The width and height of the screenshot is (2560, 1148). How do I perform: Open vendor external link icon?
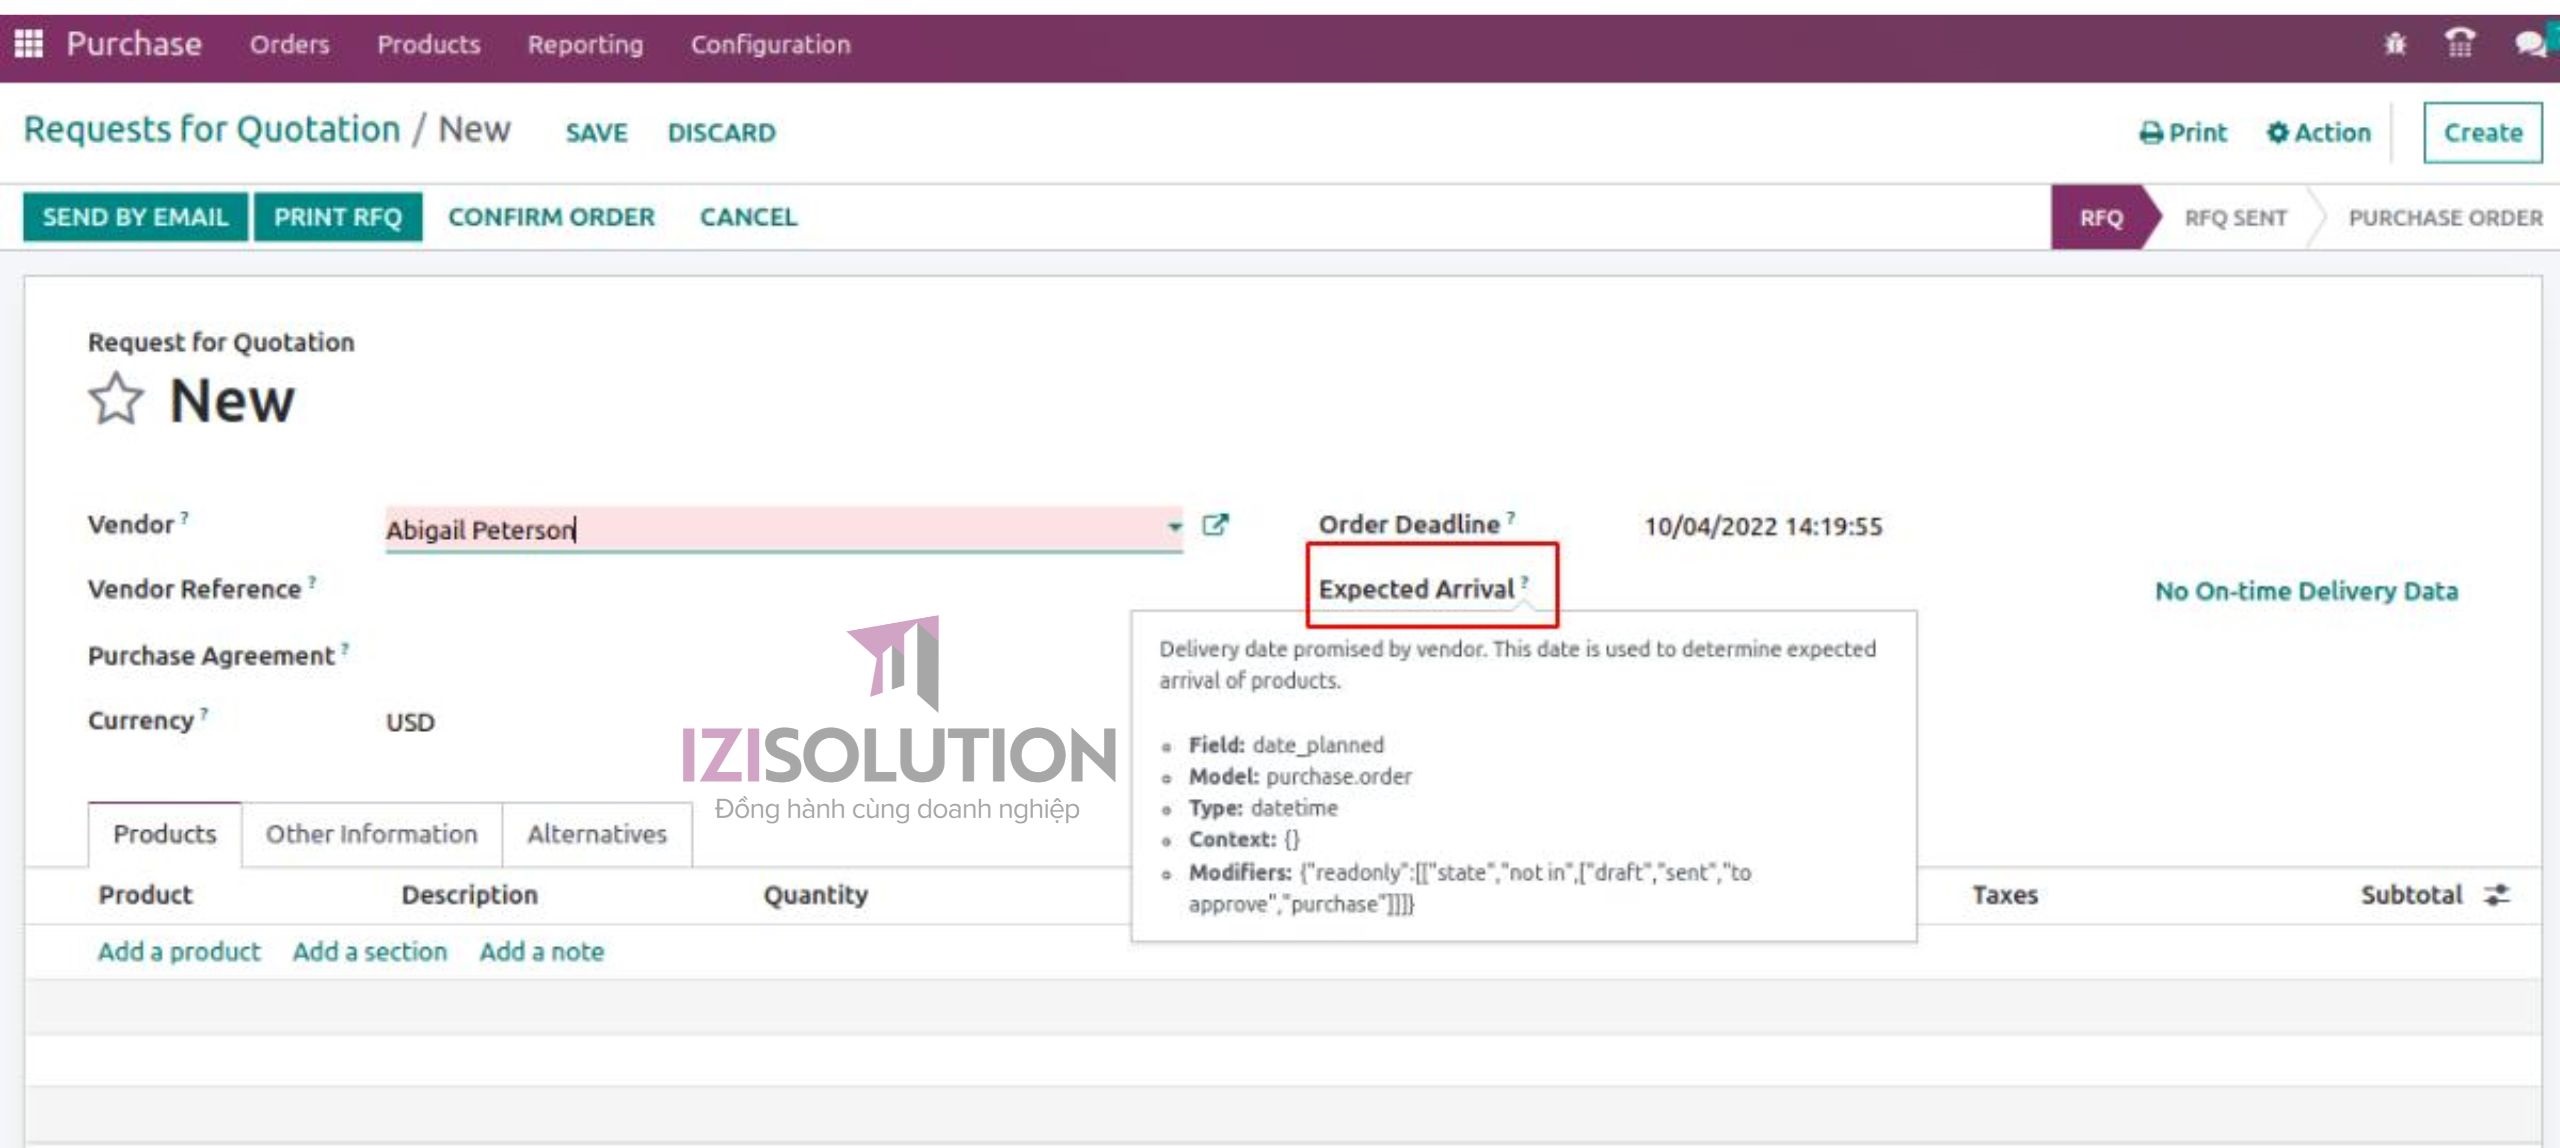point(1215,525)
